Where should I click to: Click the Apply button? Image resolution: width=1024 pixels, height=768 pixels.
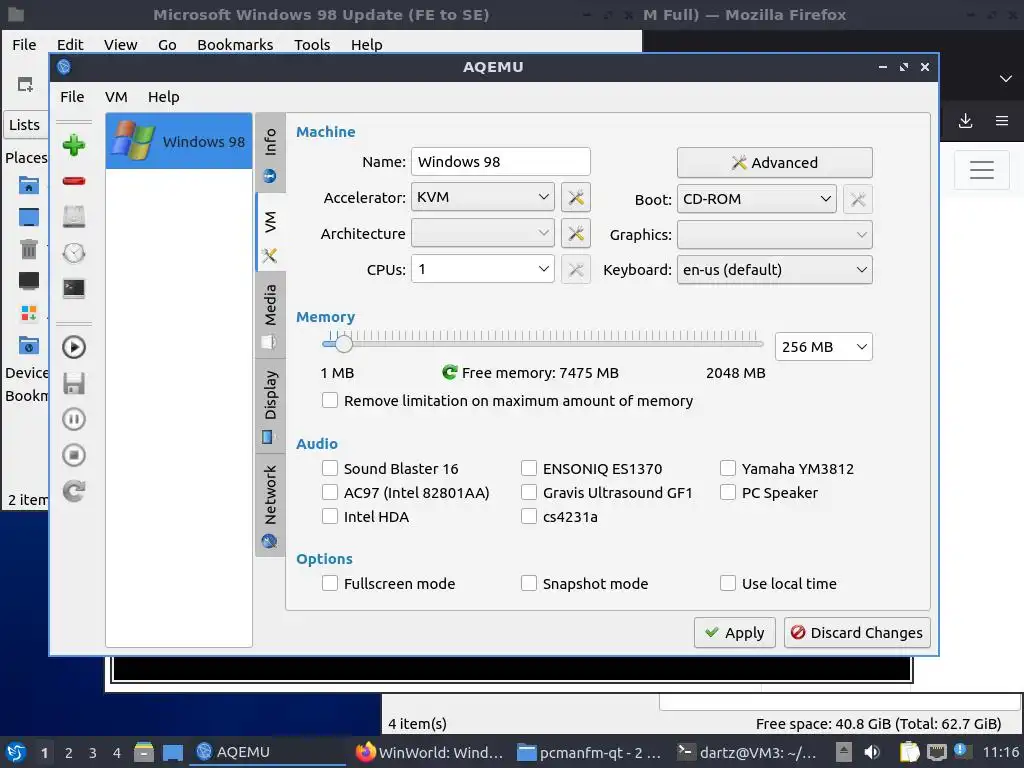point(735,633)
